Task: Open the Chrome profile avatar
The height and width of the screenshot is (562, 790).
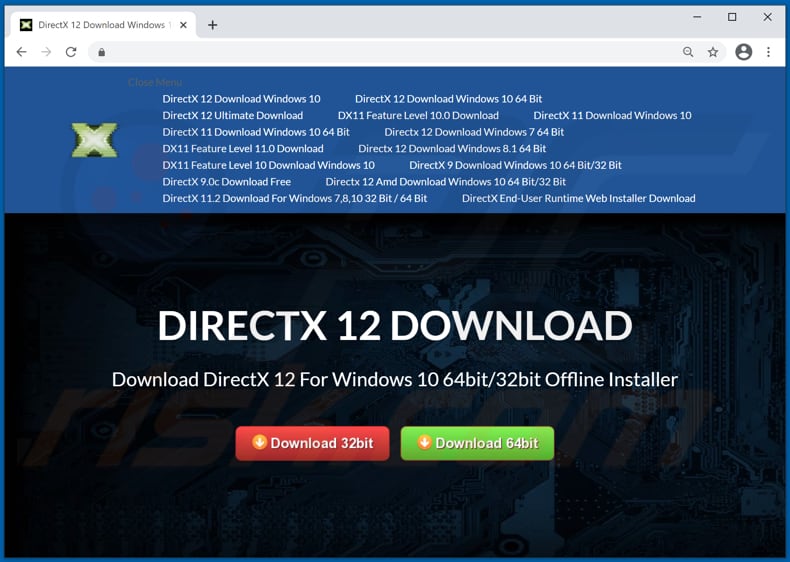Action: coord(744,52)
